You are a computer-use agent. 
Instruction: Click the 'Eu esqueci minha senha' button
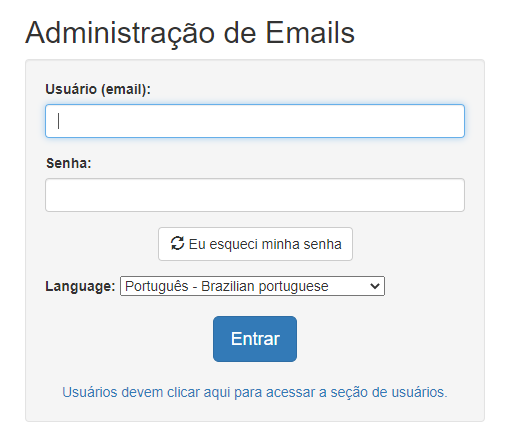click(255, 244)
